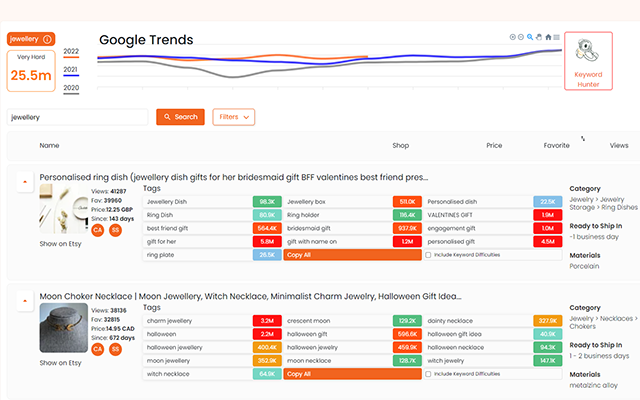640x400 pixels.
Task: Copy all tags for Moon Choker listing
Action: click(352, 374)
